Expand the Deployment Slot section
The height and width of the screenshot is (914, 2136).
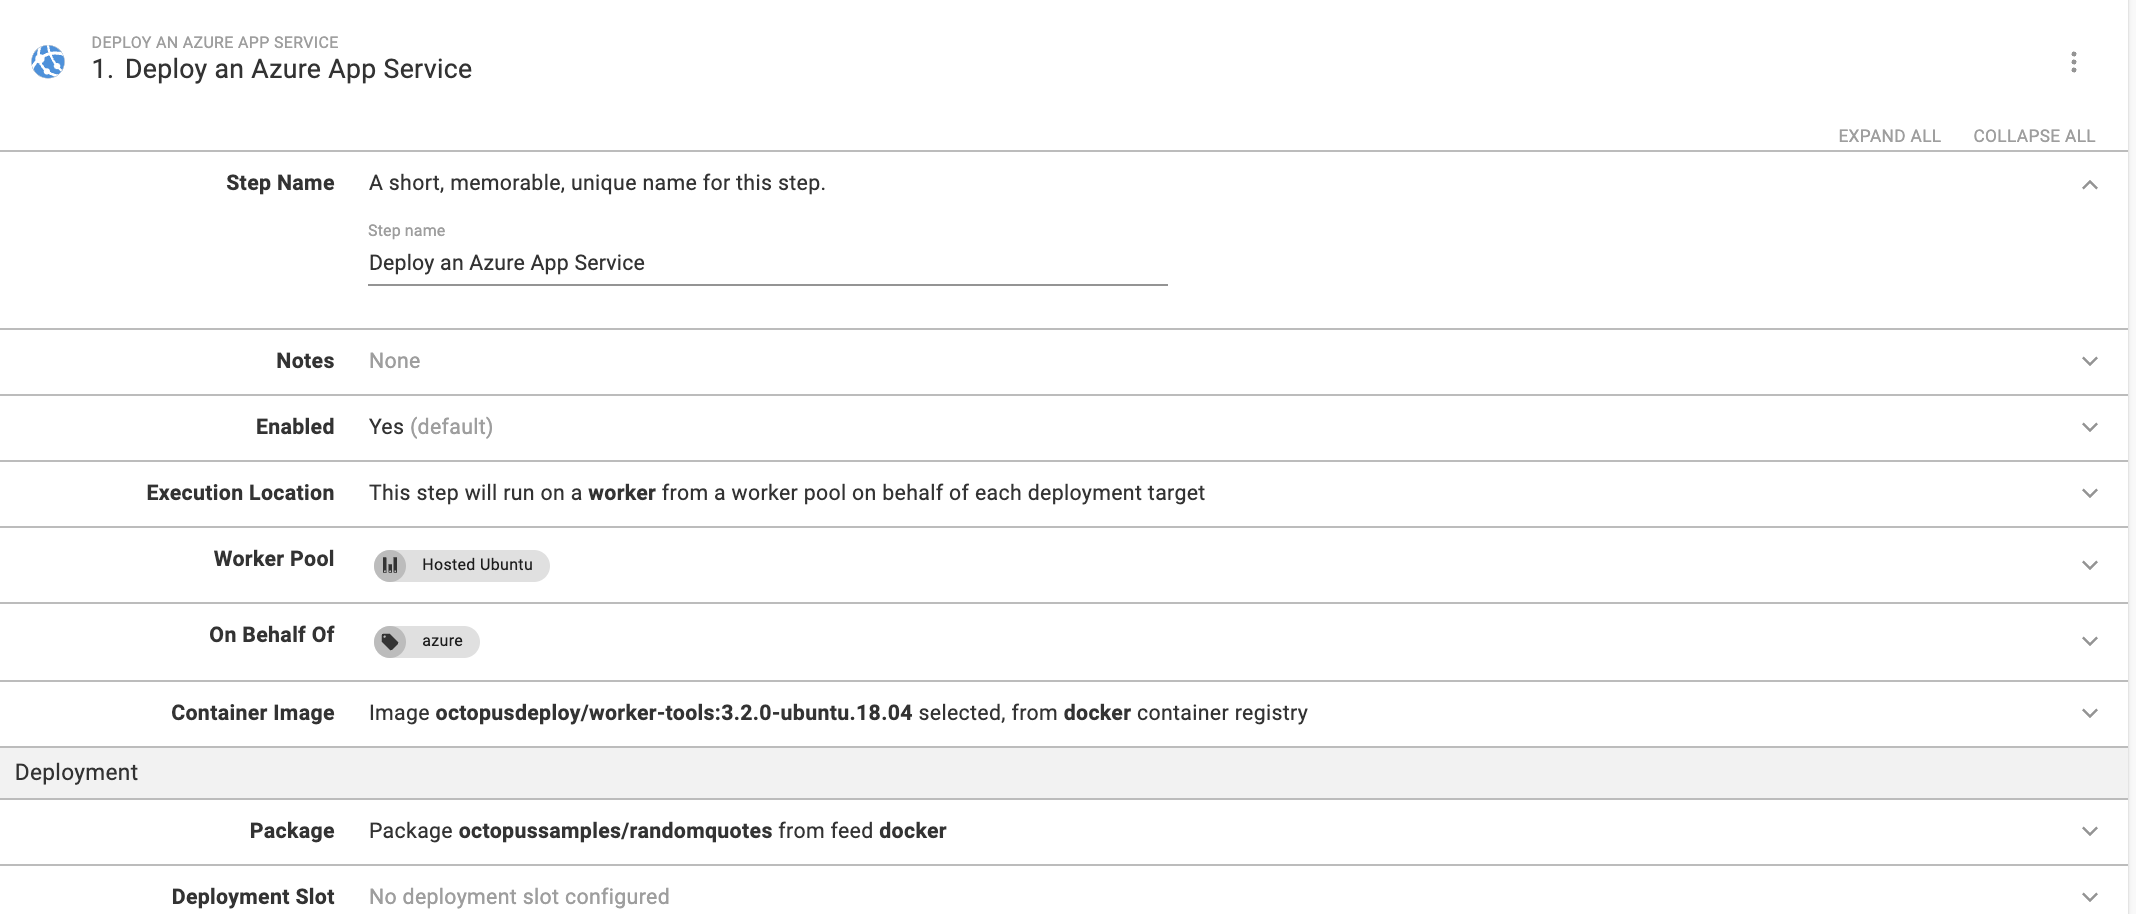coord(2089,896)
